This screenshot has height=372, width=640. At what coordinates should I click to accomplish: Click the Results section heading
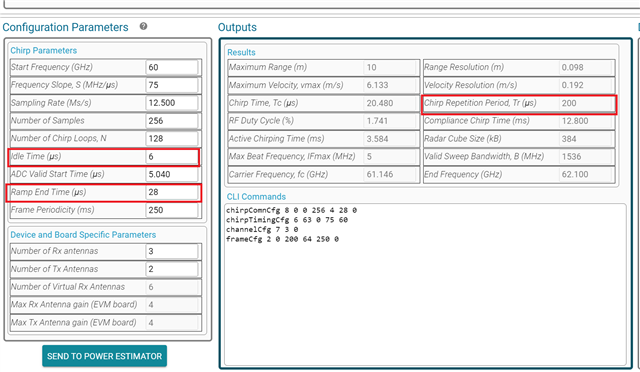[241, 52]
